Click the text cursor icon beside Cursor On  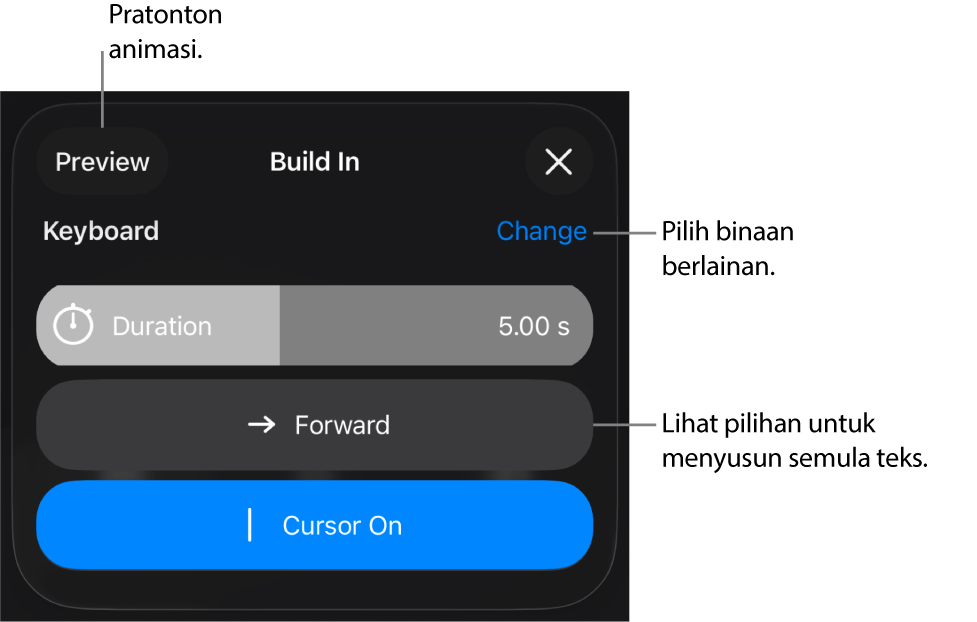click(250, 525)
